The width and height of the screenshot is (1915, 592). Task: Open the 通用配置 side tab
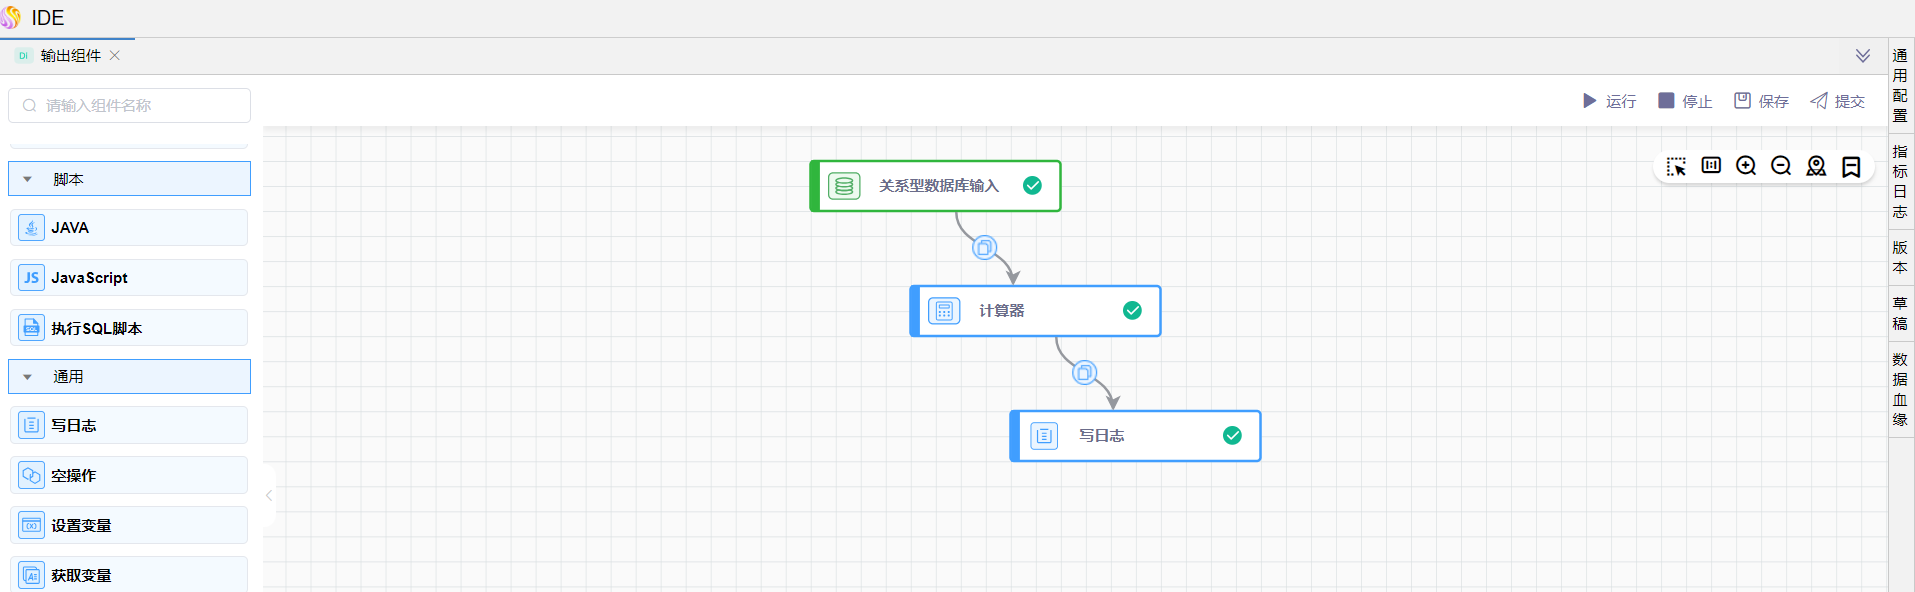coord(1900,86)
